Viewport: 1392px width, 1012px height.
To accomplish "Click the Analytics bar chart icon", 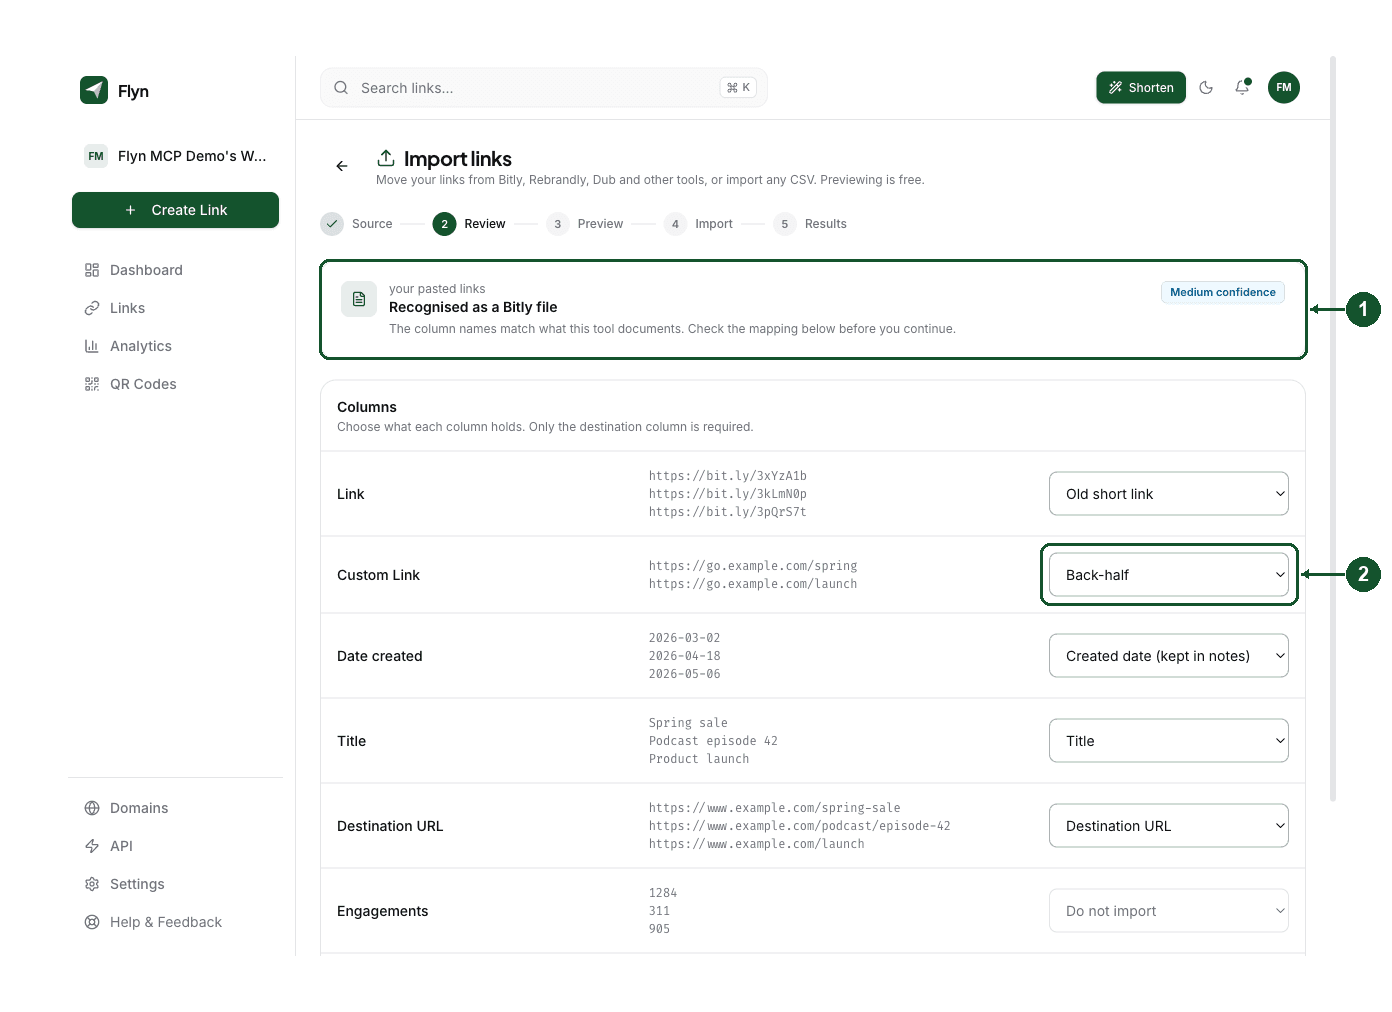I will [x=92, y=346].
